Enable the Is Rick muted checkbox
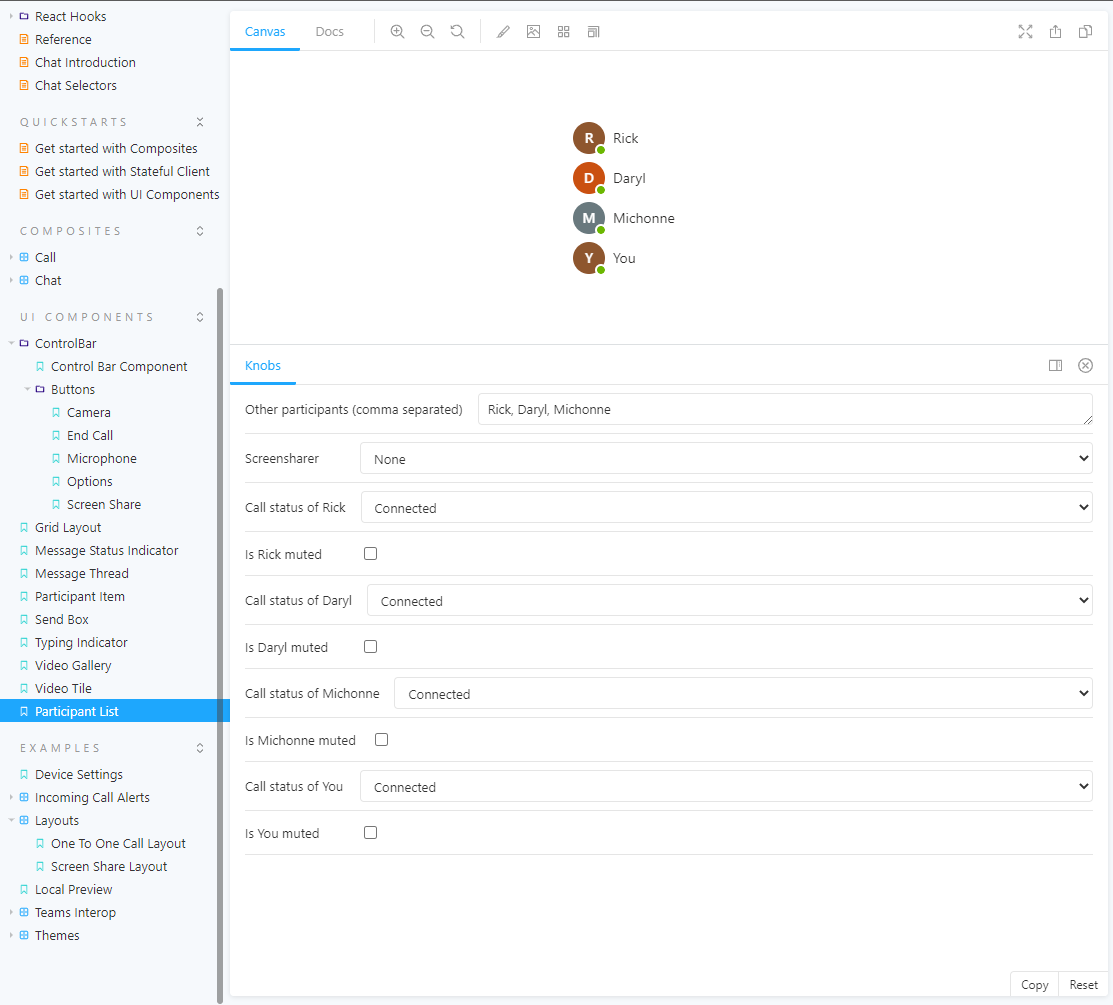 pyautogui.click(x=370, y=553)
